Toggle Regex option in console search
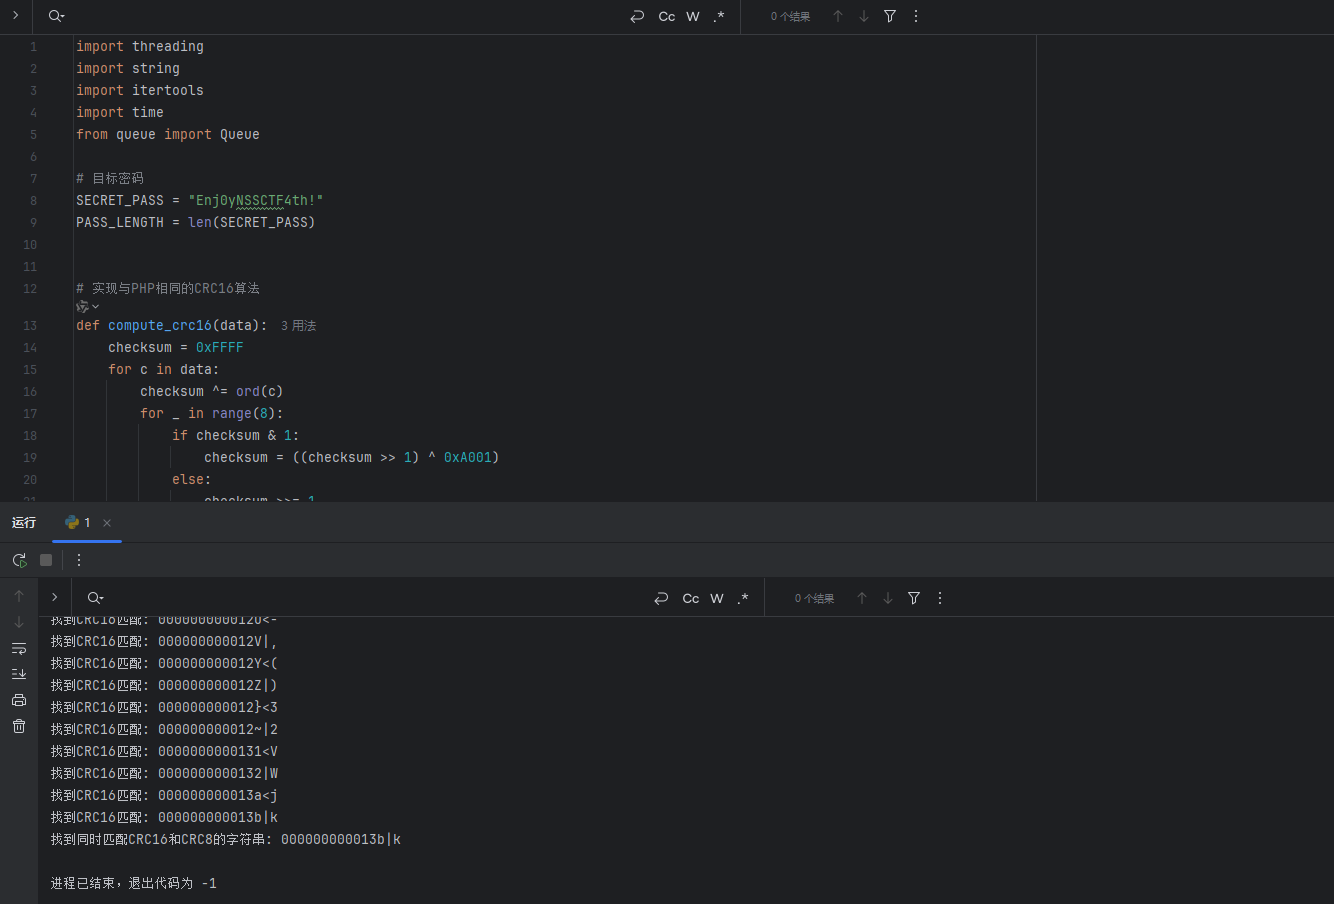1334x904 pixels. (x=743, y=598)
